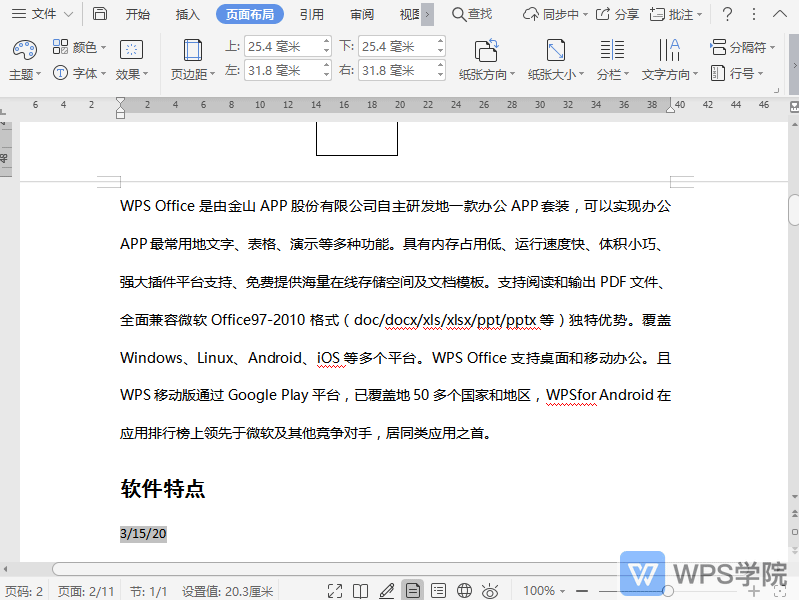Image resolution: width=799 pixels, height=600 pixels.
Task: Click the 软件特点 heading
Action: 163,488
